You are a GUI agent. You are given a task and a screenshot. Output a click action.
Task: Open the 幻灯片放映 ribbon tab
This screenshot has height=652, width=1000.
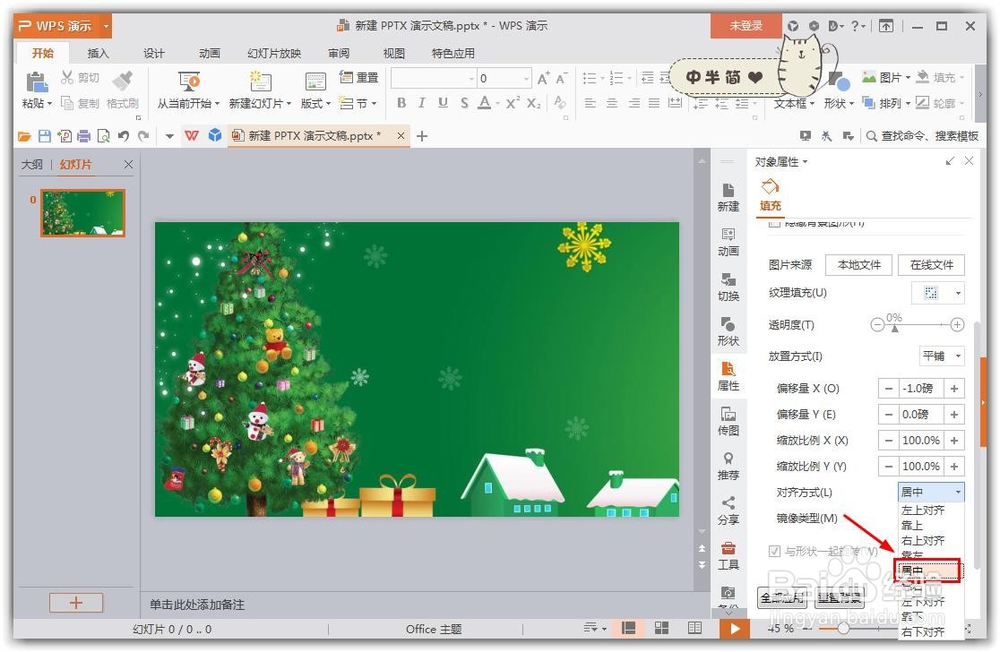pyautogui.click(x=274, y=53)
